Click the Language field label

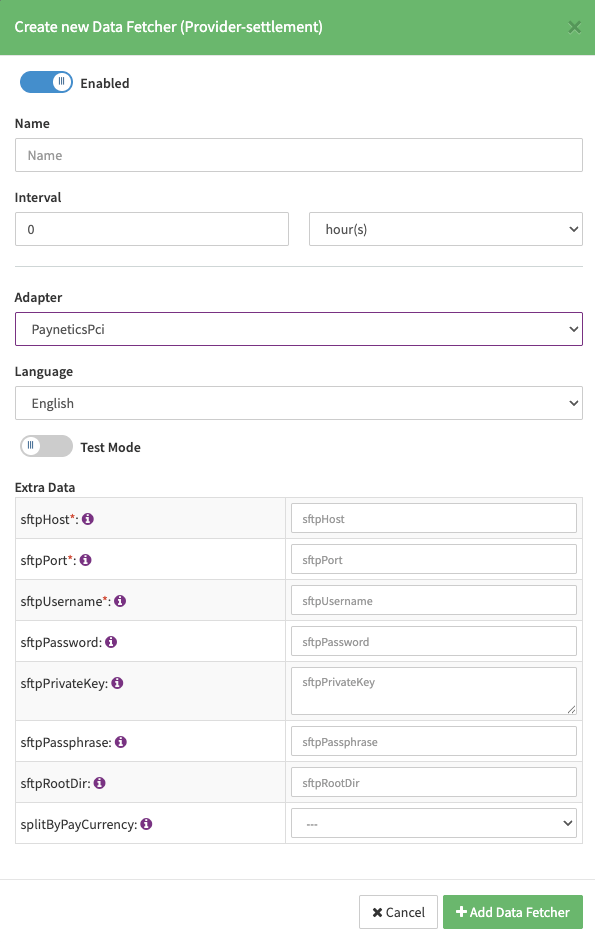[44, 371]
